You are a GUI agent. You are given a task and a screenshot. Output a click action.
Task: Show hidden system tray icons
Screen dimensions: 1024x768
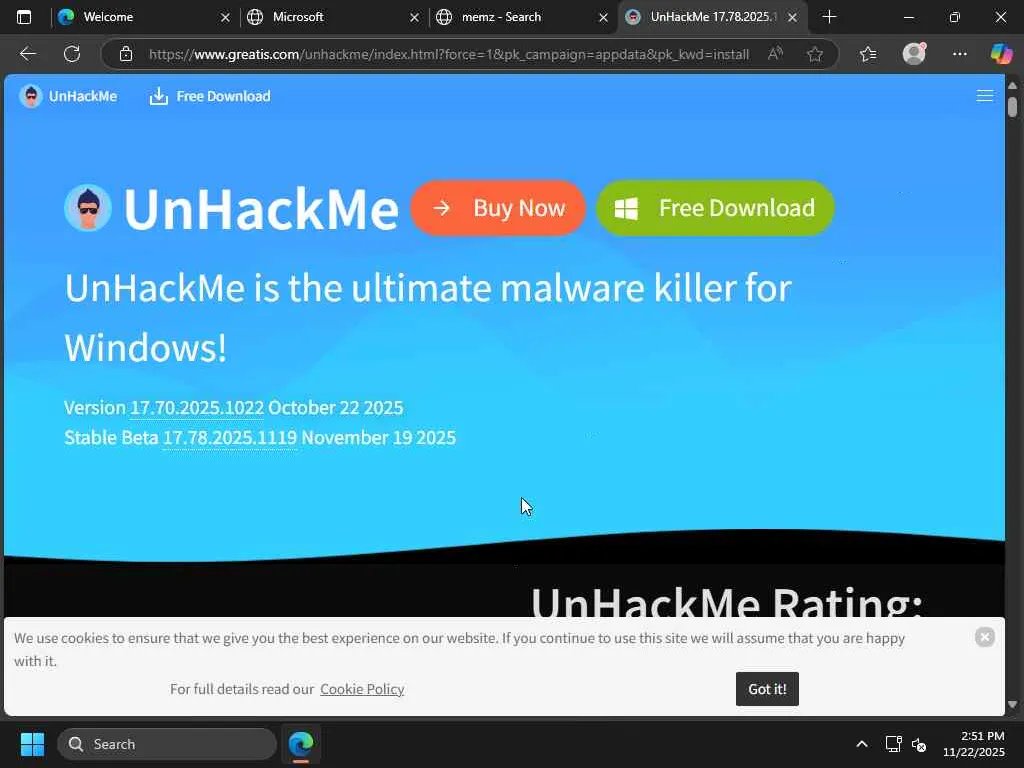click(x=862, y=744)
